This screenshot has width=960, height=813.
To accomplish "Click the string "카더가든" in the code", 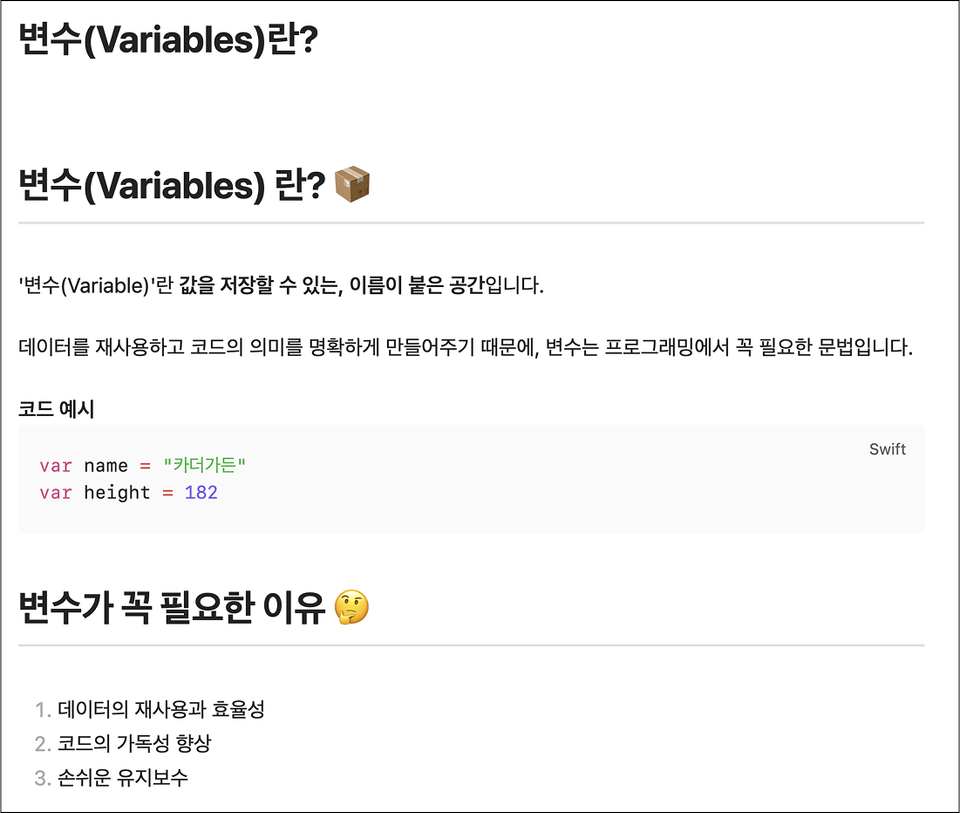I will click(204, 465).
